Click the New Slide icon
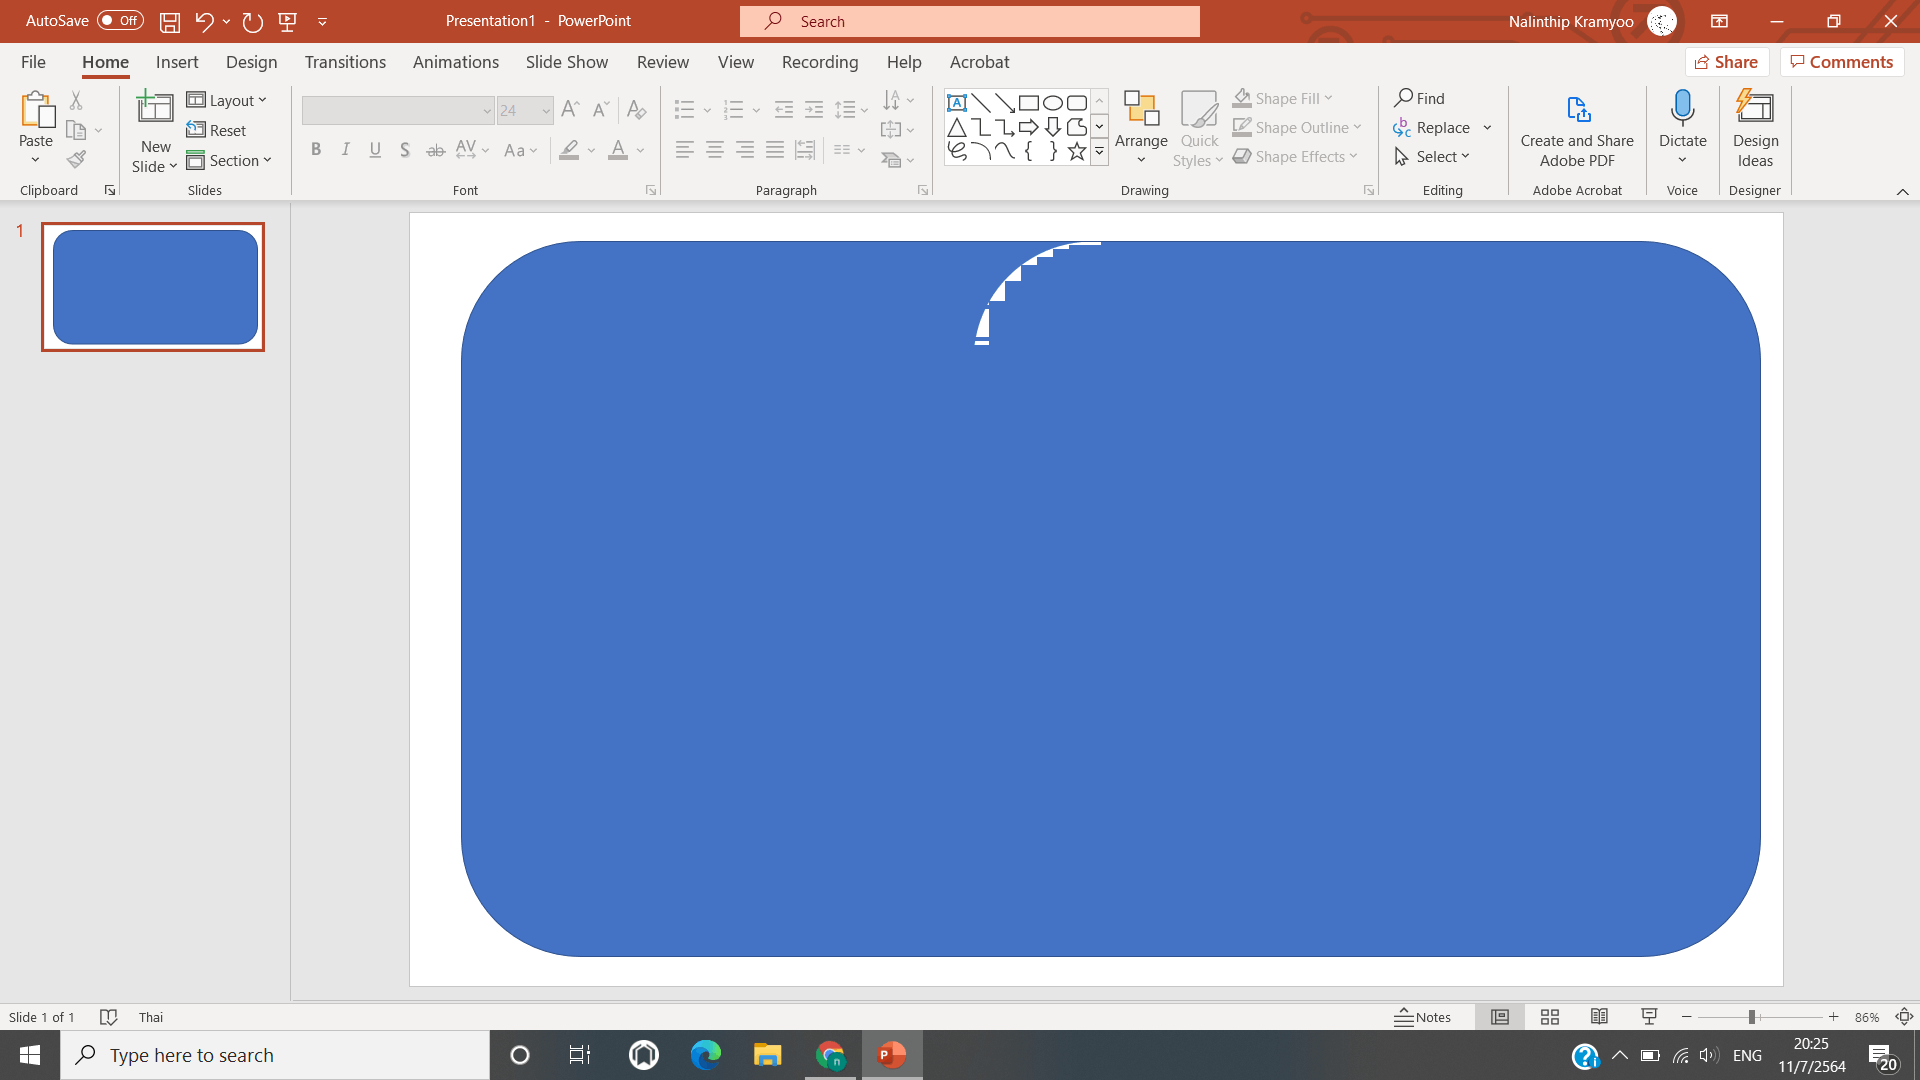Screen dimensions: 1920x1080 (155, 108)
